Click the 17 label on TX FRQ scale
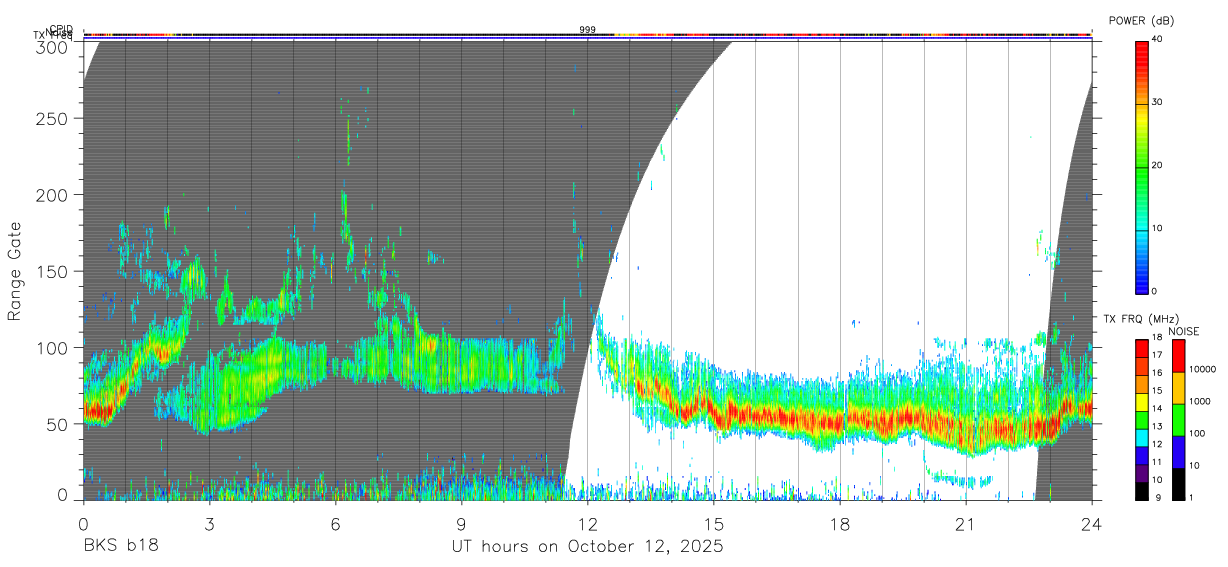Image resolution: width=1228 pixels, height=567 pixels. click(x=1156, y=355)
